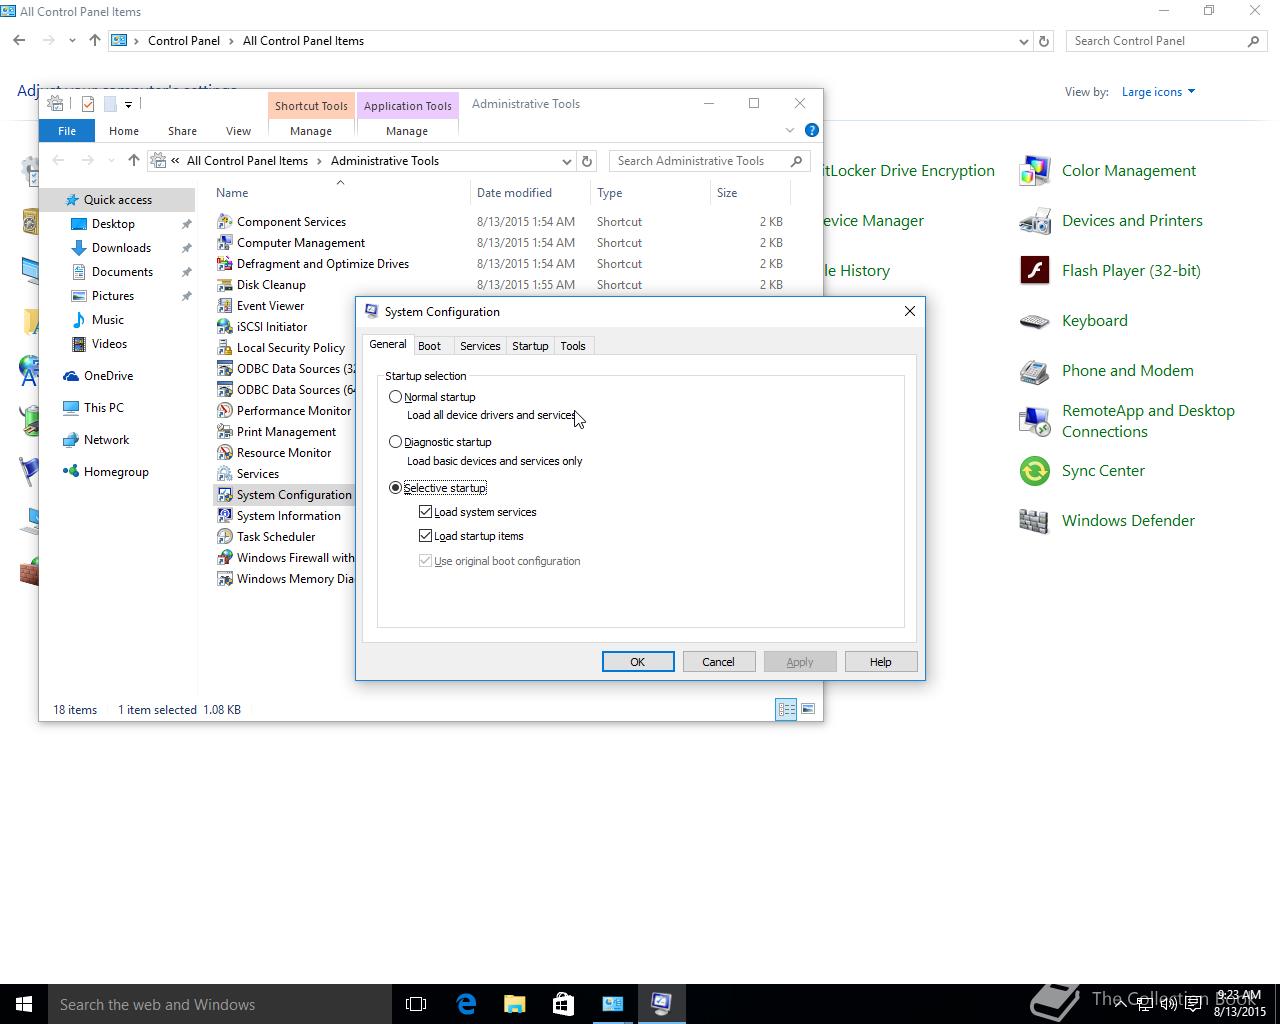
Task: Select Downloads in Quick access
Action: point(121,248)
